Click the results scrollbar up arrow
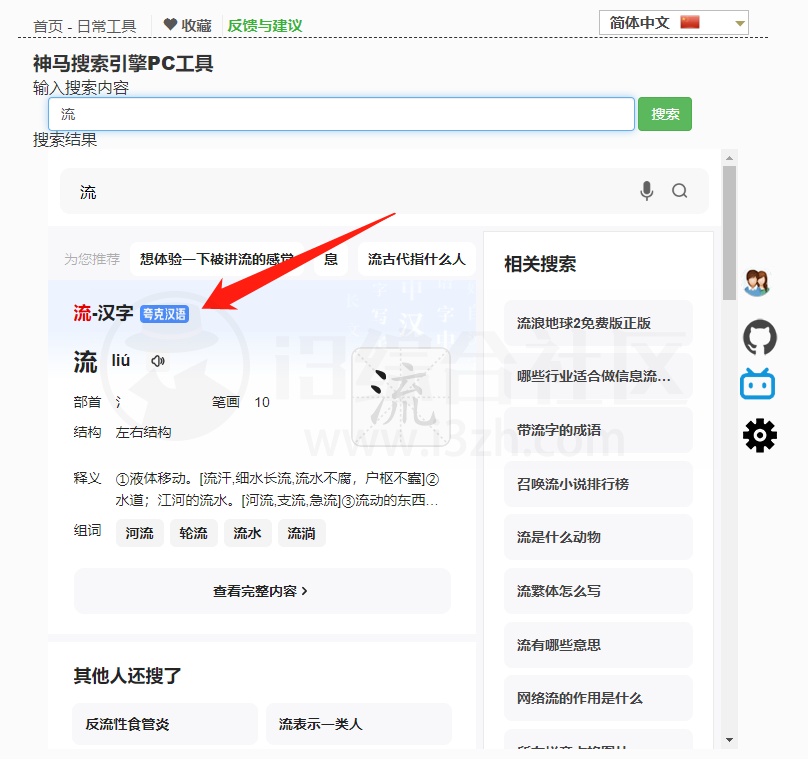Viewport: 808px width, 759px height. 729,158
